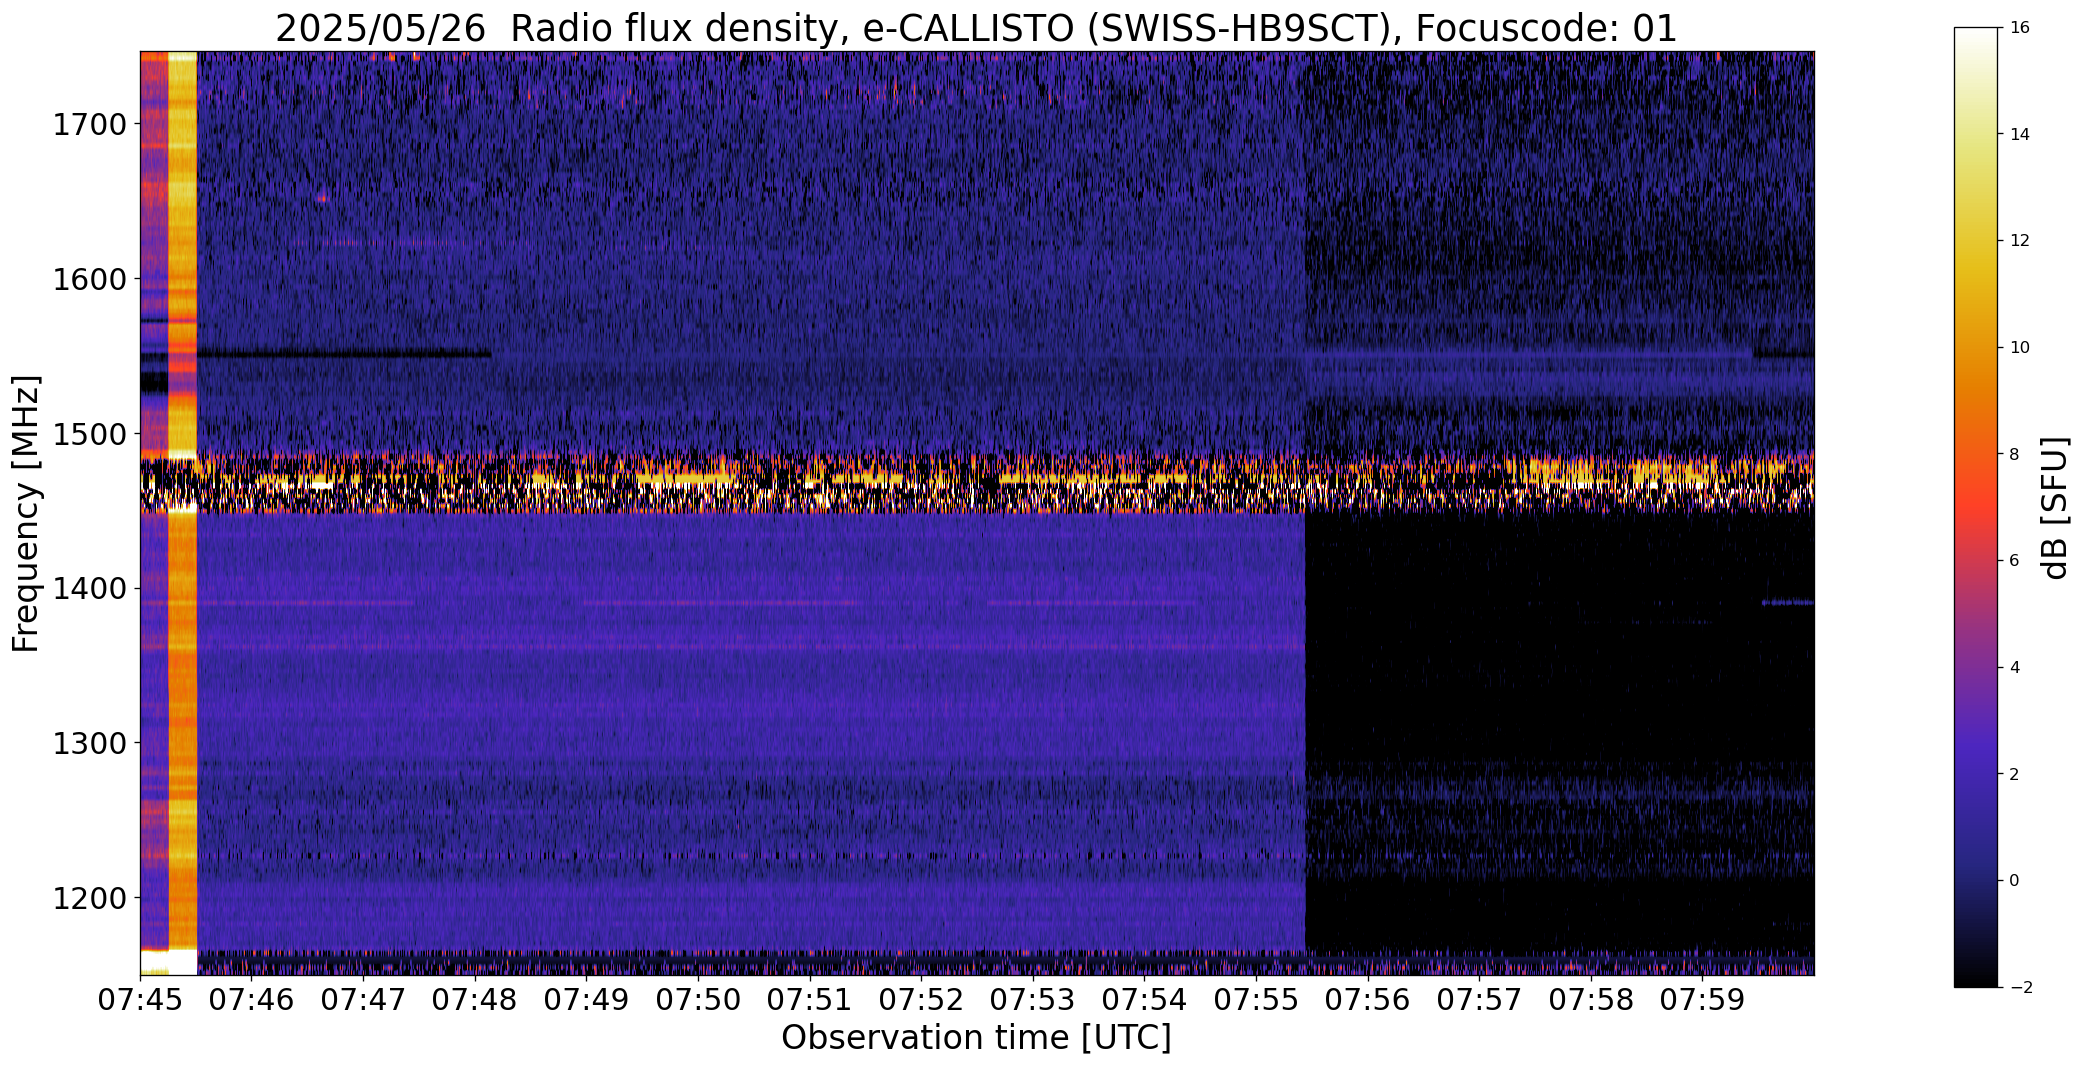Click the plot title mentioning e-CALLISTO
The image size is (2085, 1067).
click(976, 29)
